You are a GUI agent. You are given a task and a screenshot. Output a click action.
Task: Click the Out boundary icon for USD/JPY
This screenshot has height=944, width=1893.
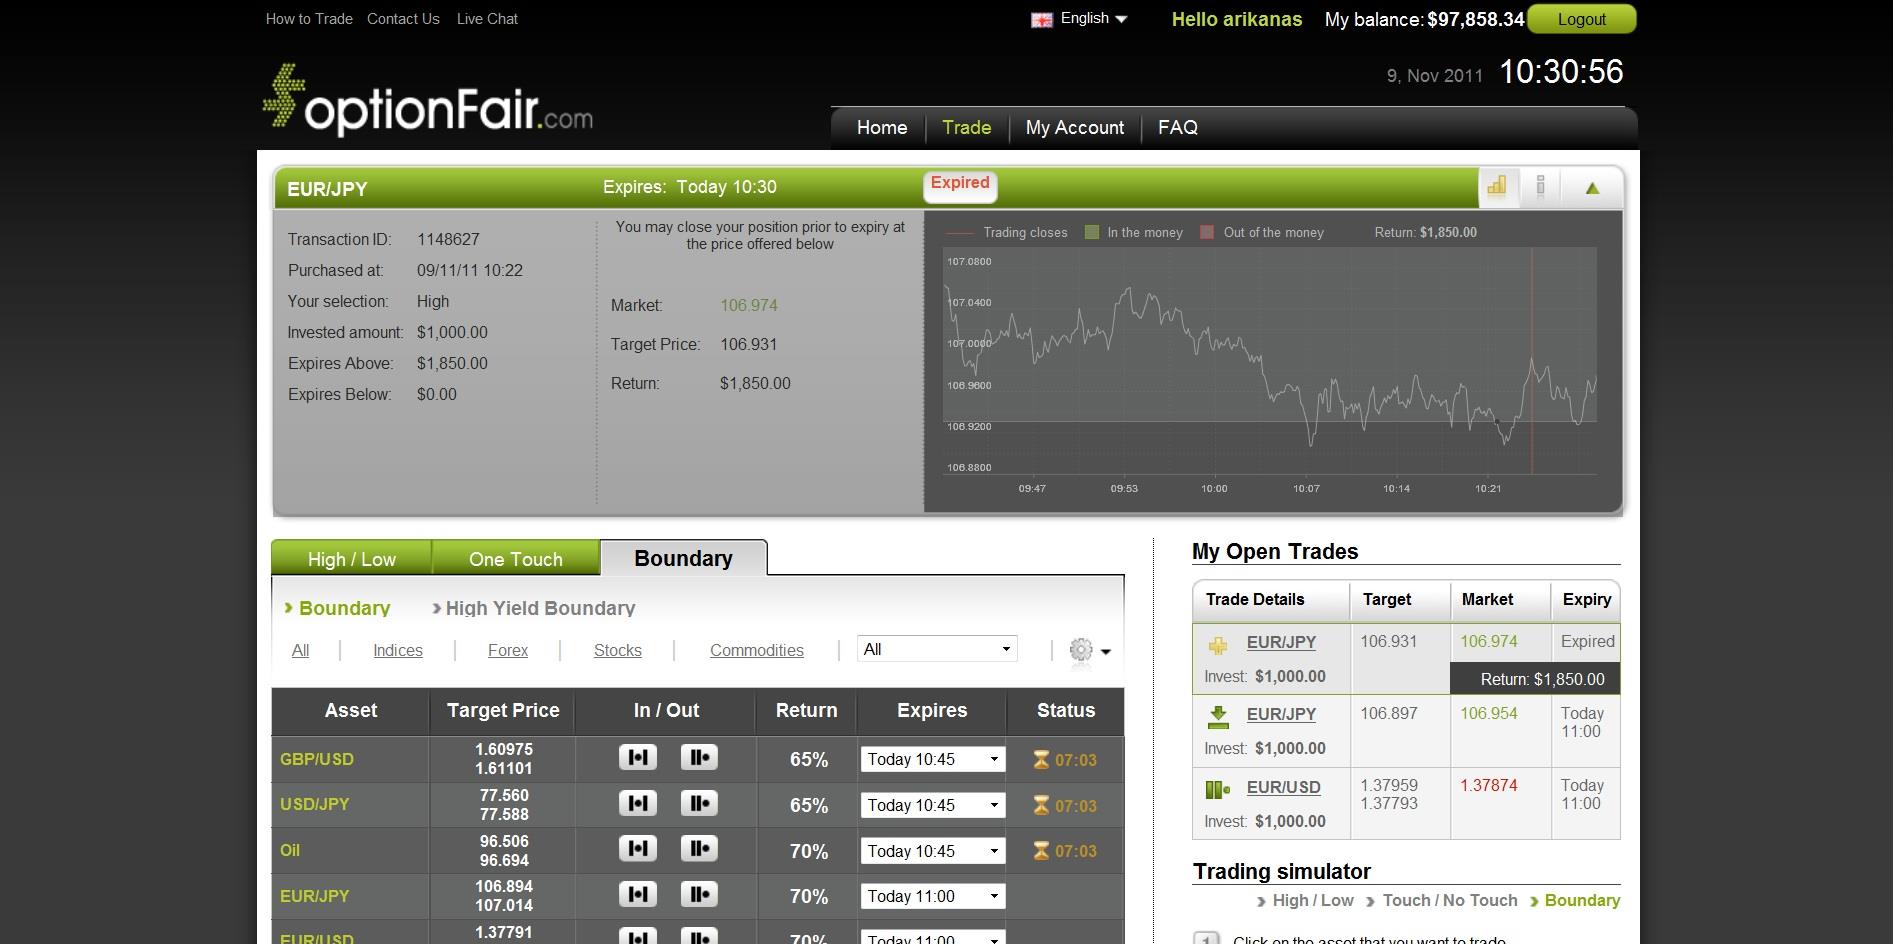pyautogui.click(x=699, y=803)
